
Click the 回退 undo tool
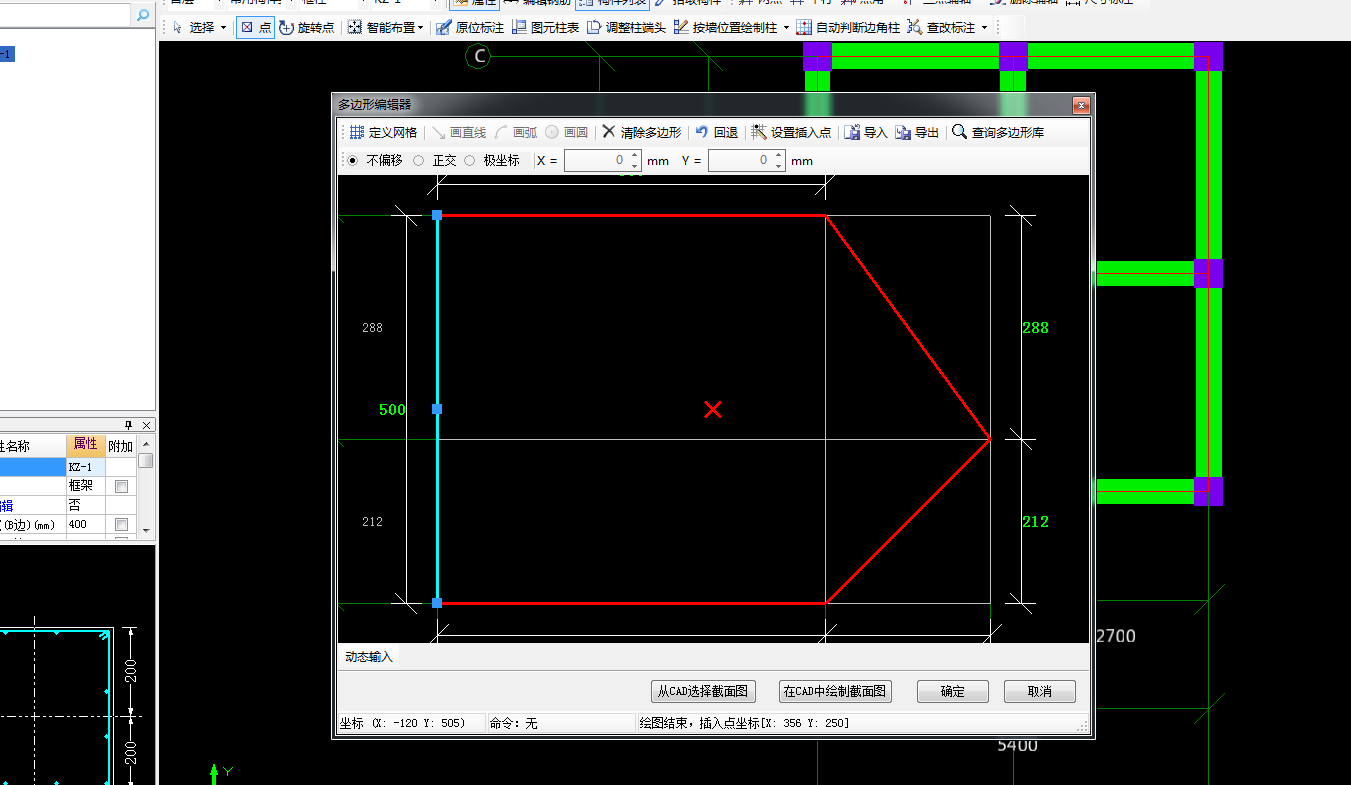pyautogui.click(x=716, y=132)
